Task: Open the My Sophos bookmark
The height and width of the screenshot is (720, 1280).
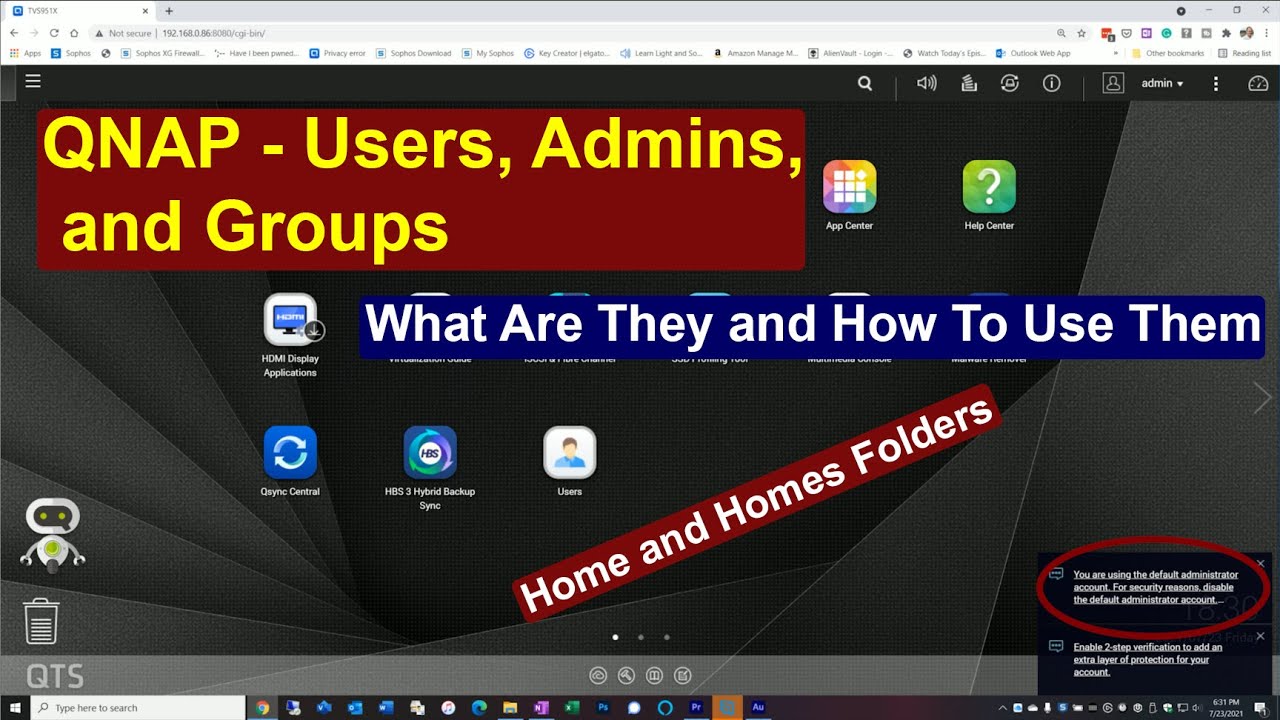Action: [489, 53]
